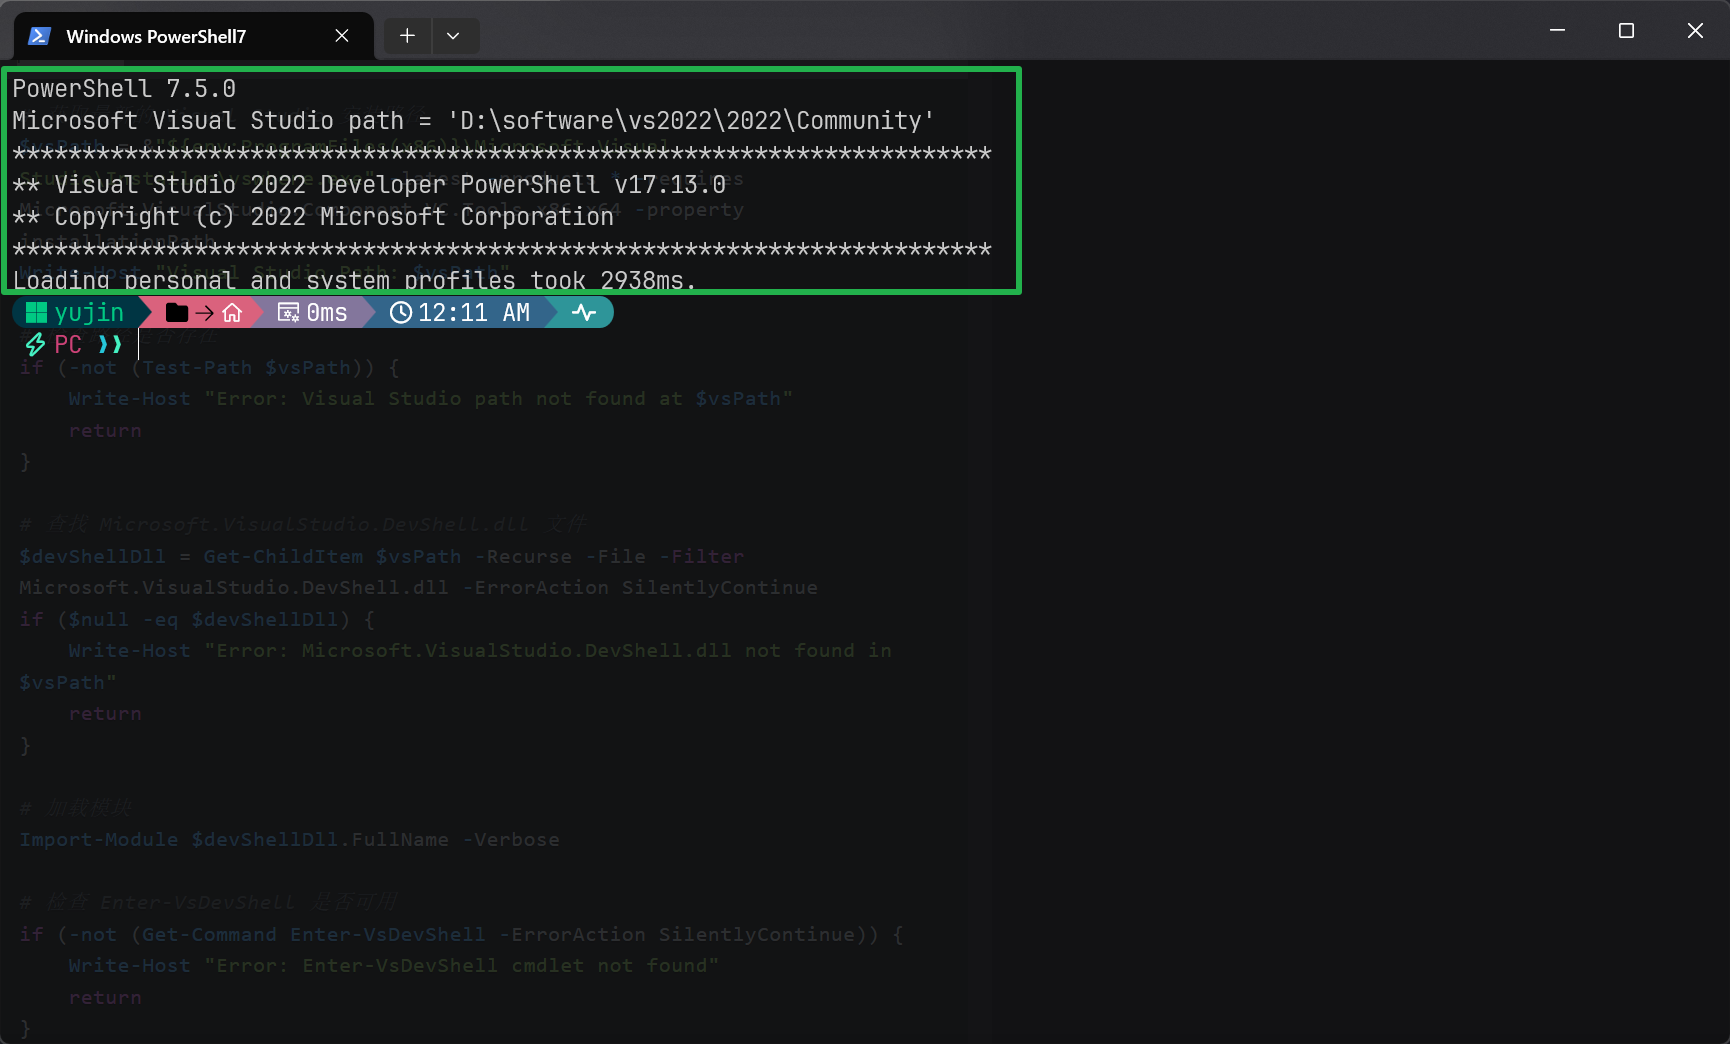Click the Test-Path $vsPath condition line
The height and width of the screenshot is (1044, 1730).
pos(209,368)
